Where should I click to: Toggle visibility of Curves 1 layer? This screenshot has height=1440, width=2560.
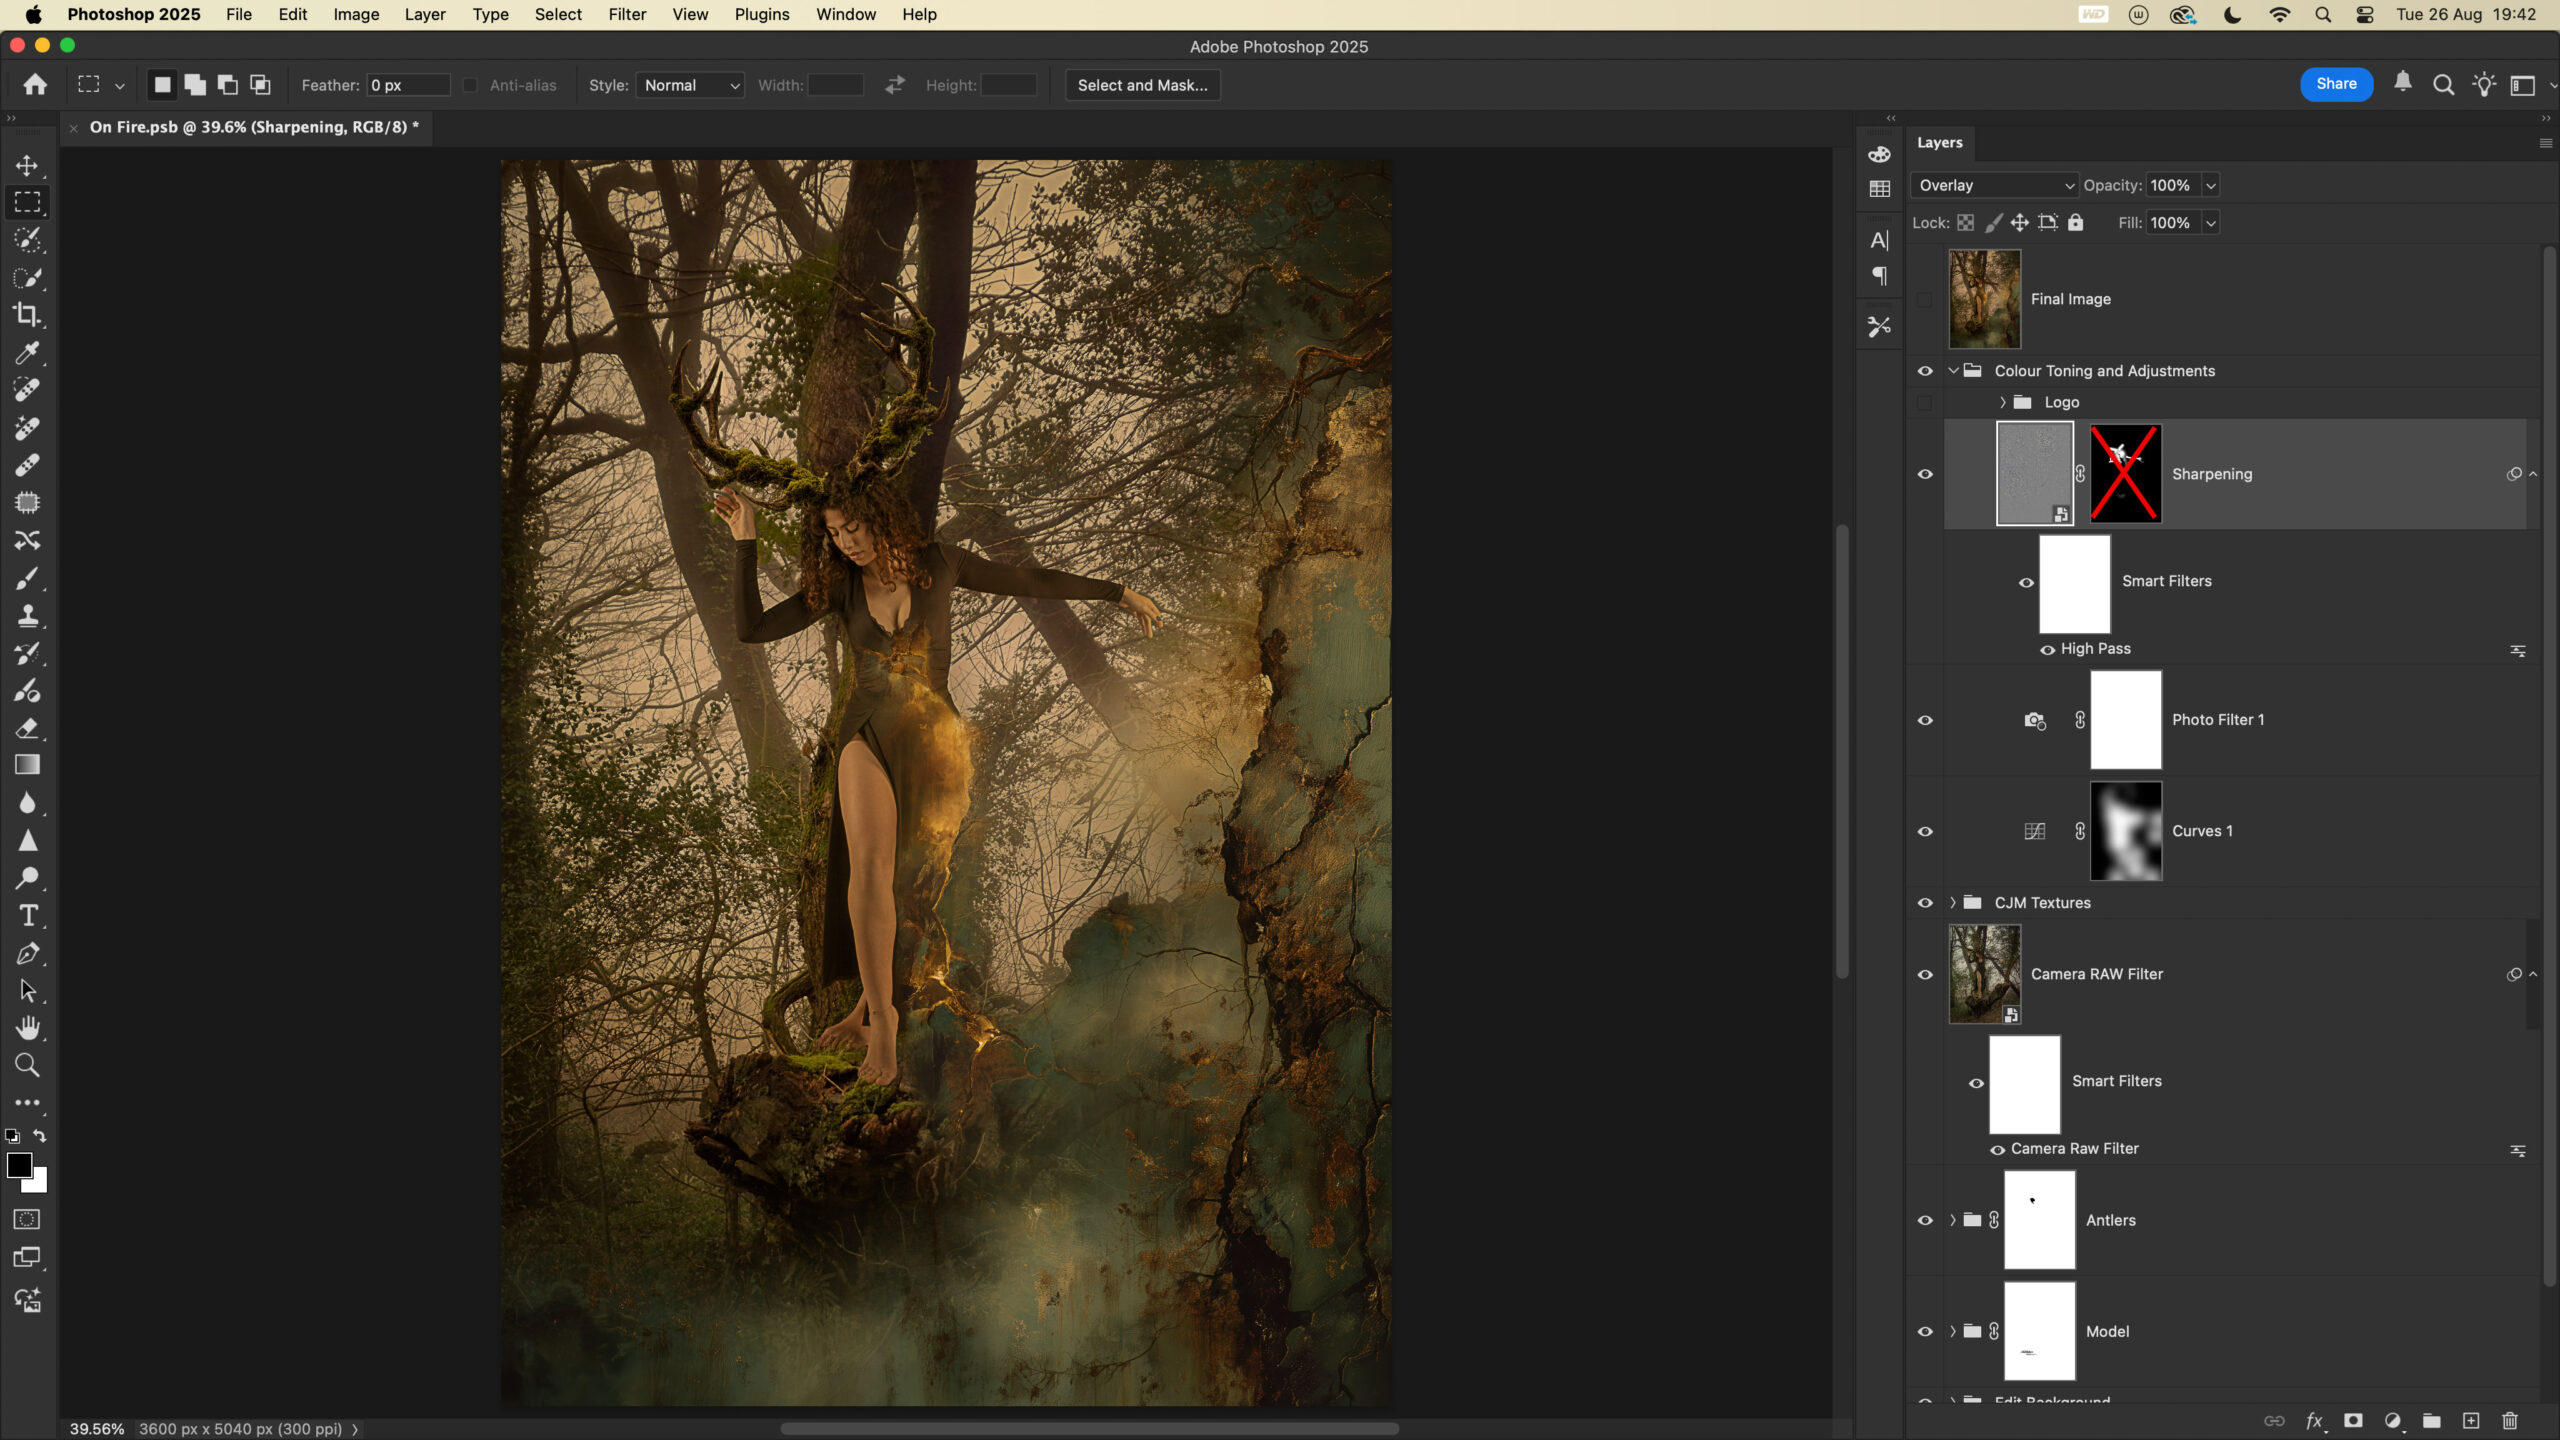click(x=1925, y=832)
